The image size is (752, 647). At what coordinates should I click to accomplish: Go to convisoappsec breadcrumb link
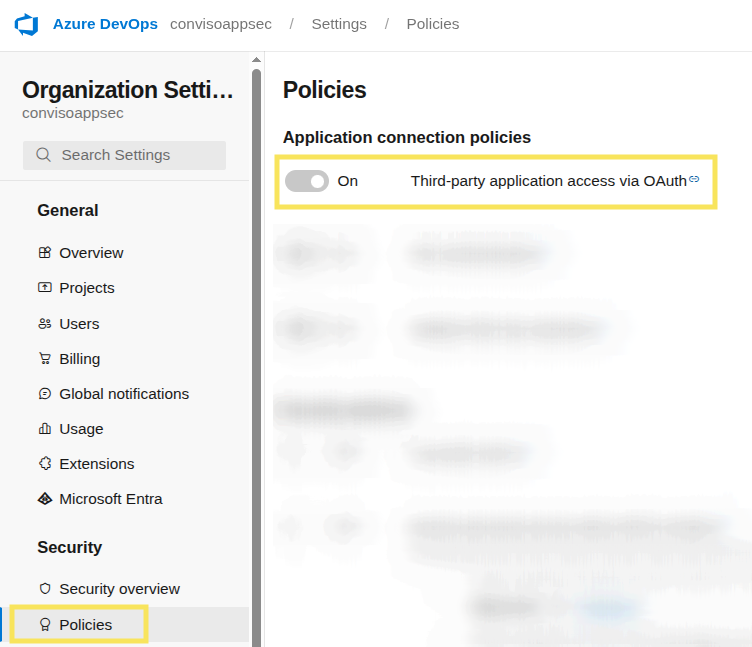220,24
